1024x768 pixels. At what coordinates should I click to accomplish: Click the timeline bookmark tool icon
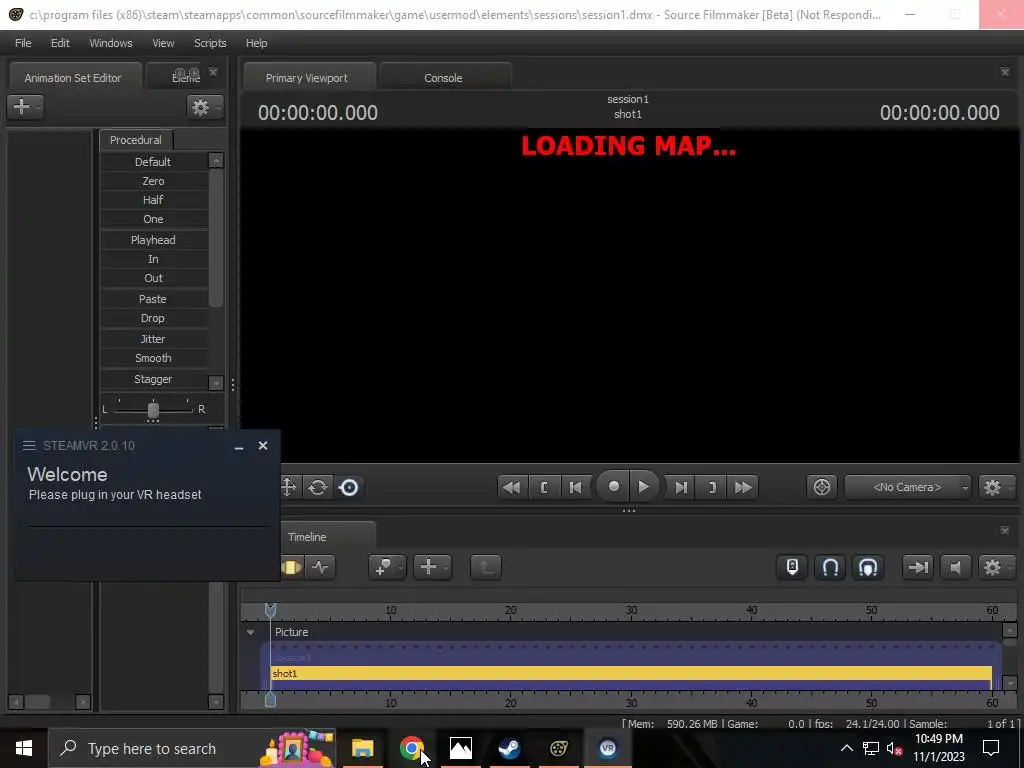pos(387,567)
